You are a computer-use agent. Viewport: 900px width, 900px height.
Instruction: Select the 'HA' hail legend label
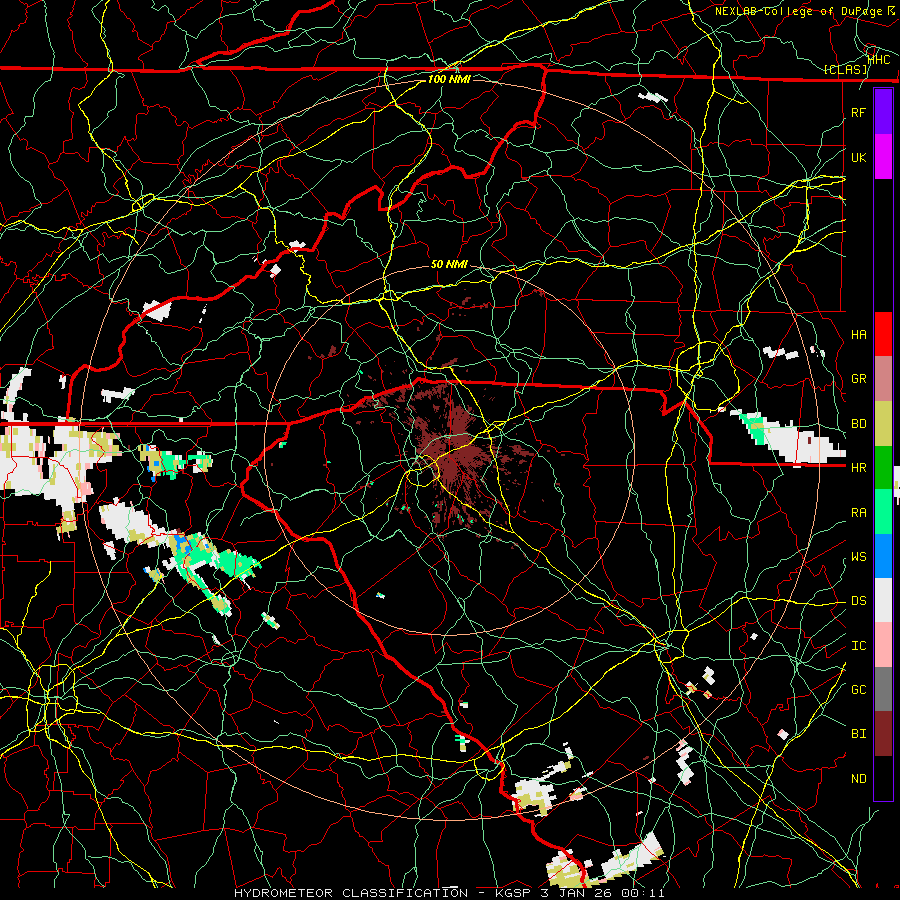[x=858, y=334]
